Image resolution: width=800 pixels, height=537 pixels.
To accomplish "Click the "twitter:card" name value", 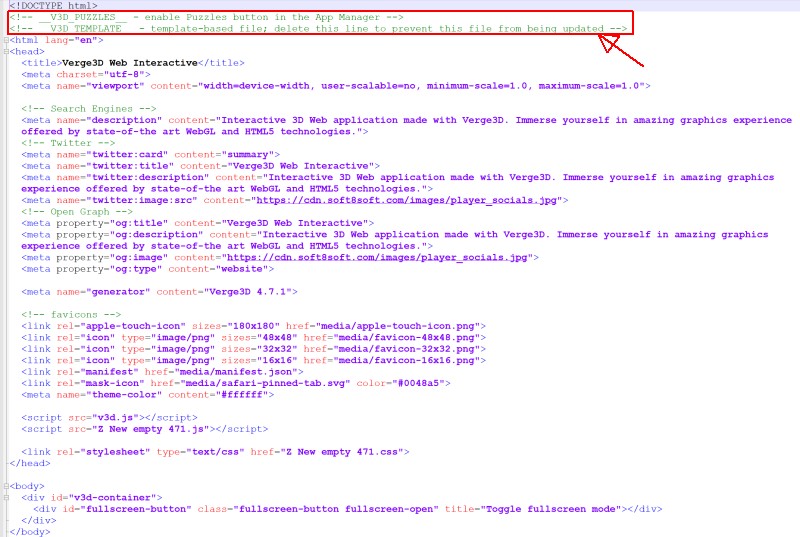I will click(x=127, y=155).
